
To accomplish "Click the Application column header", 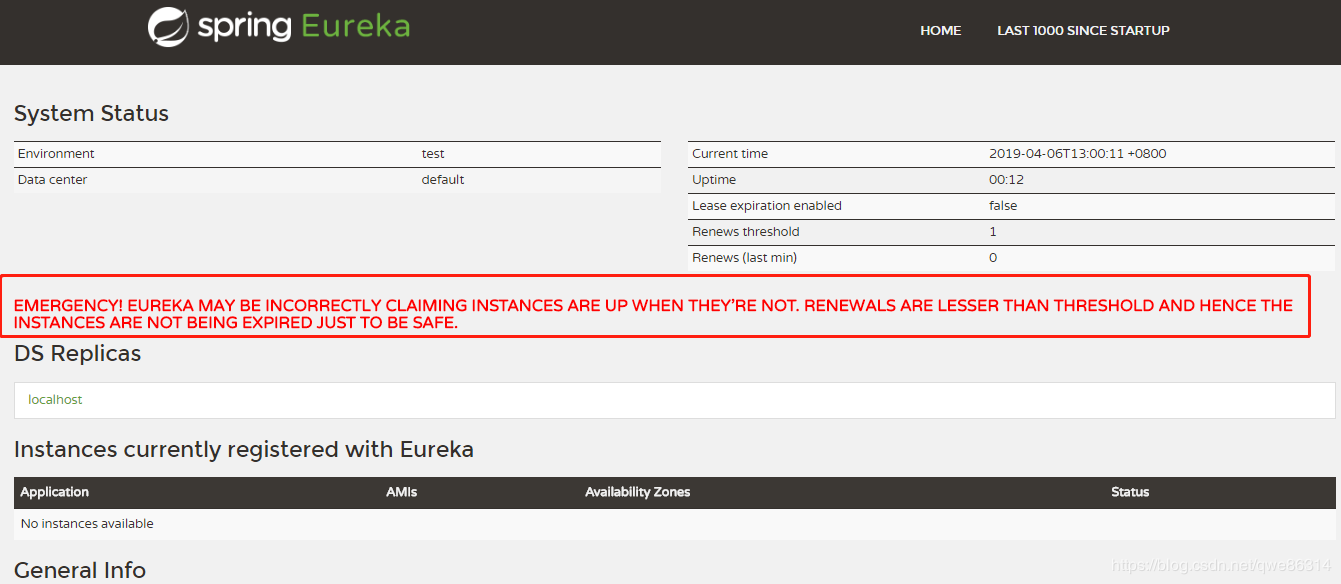I will point(54,492).
